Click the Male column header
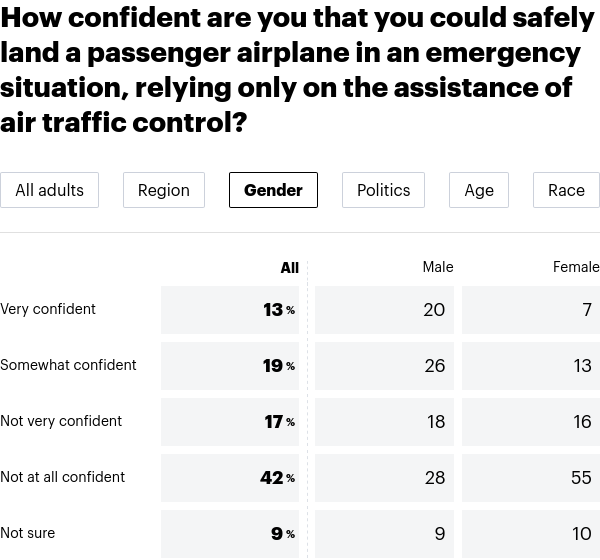The height and width of the screenshot is (560, 600). coord(438,267)
